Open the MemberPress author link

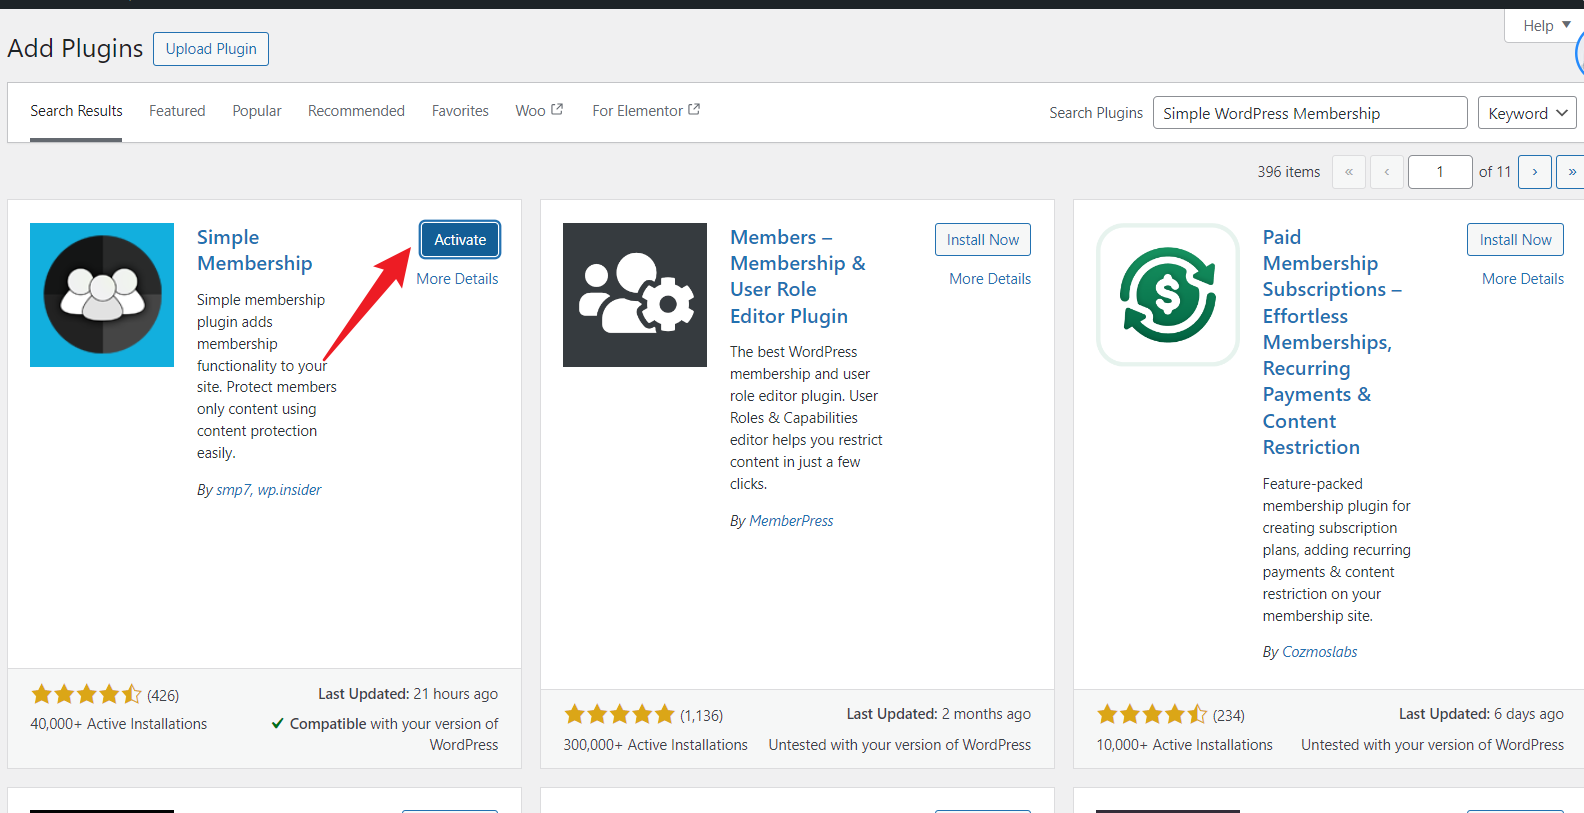coord(791,521)
